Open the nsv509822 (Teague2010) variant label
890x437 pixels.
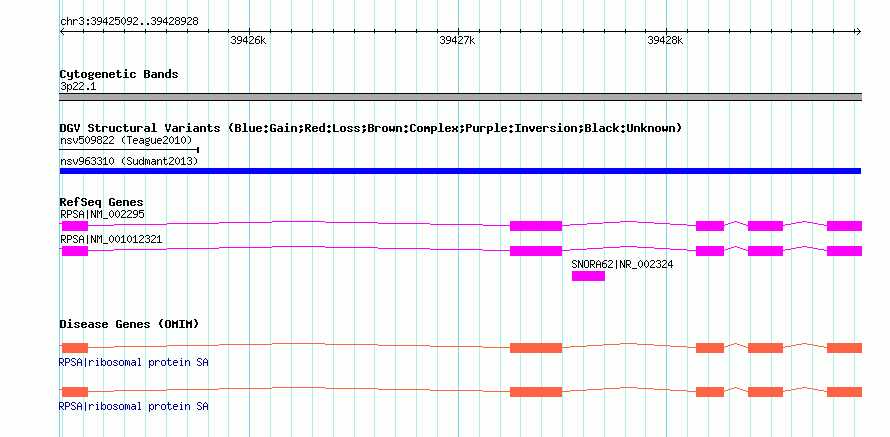pos(126,140)
